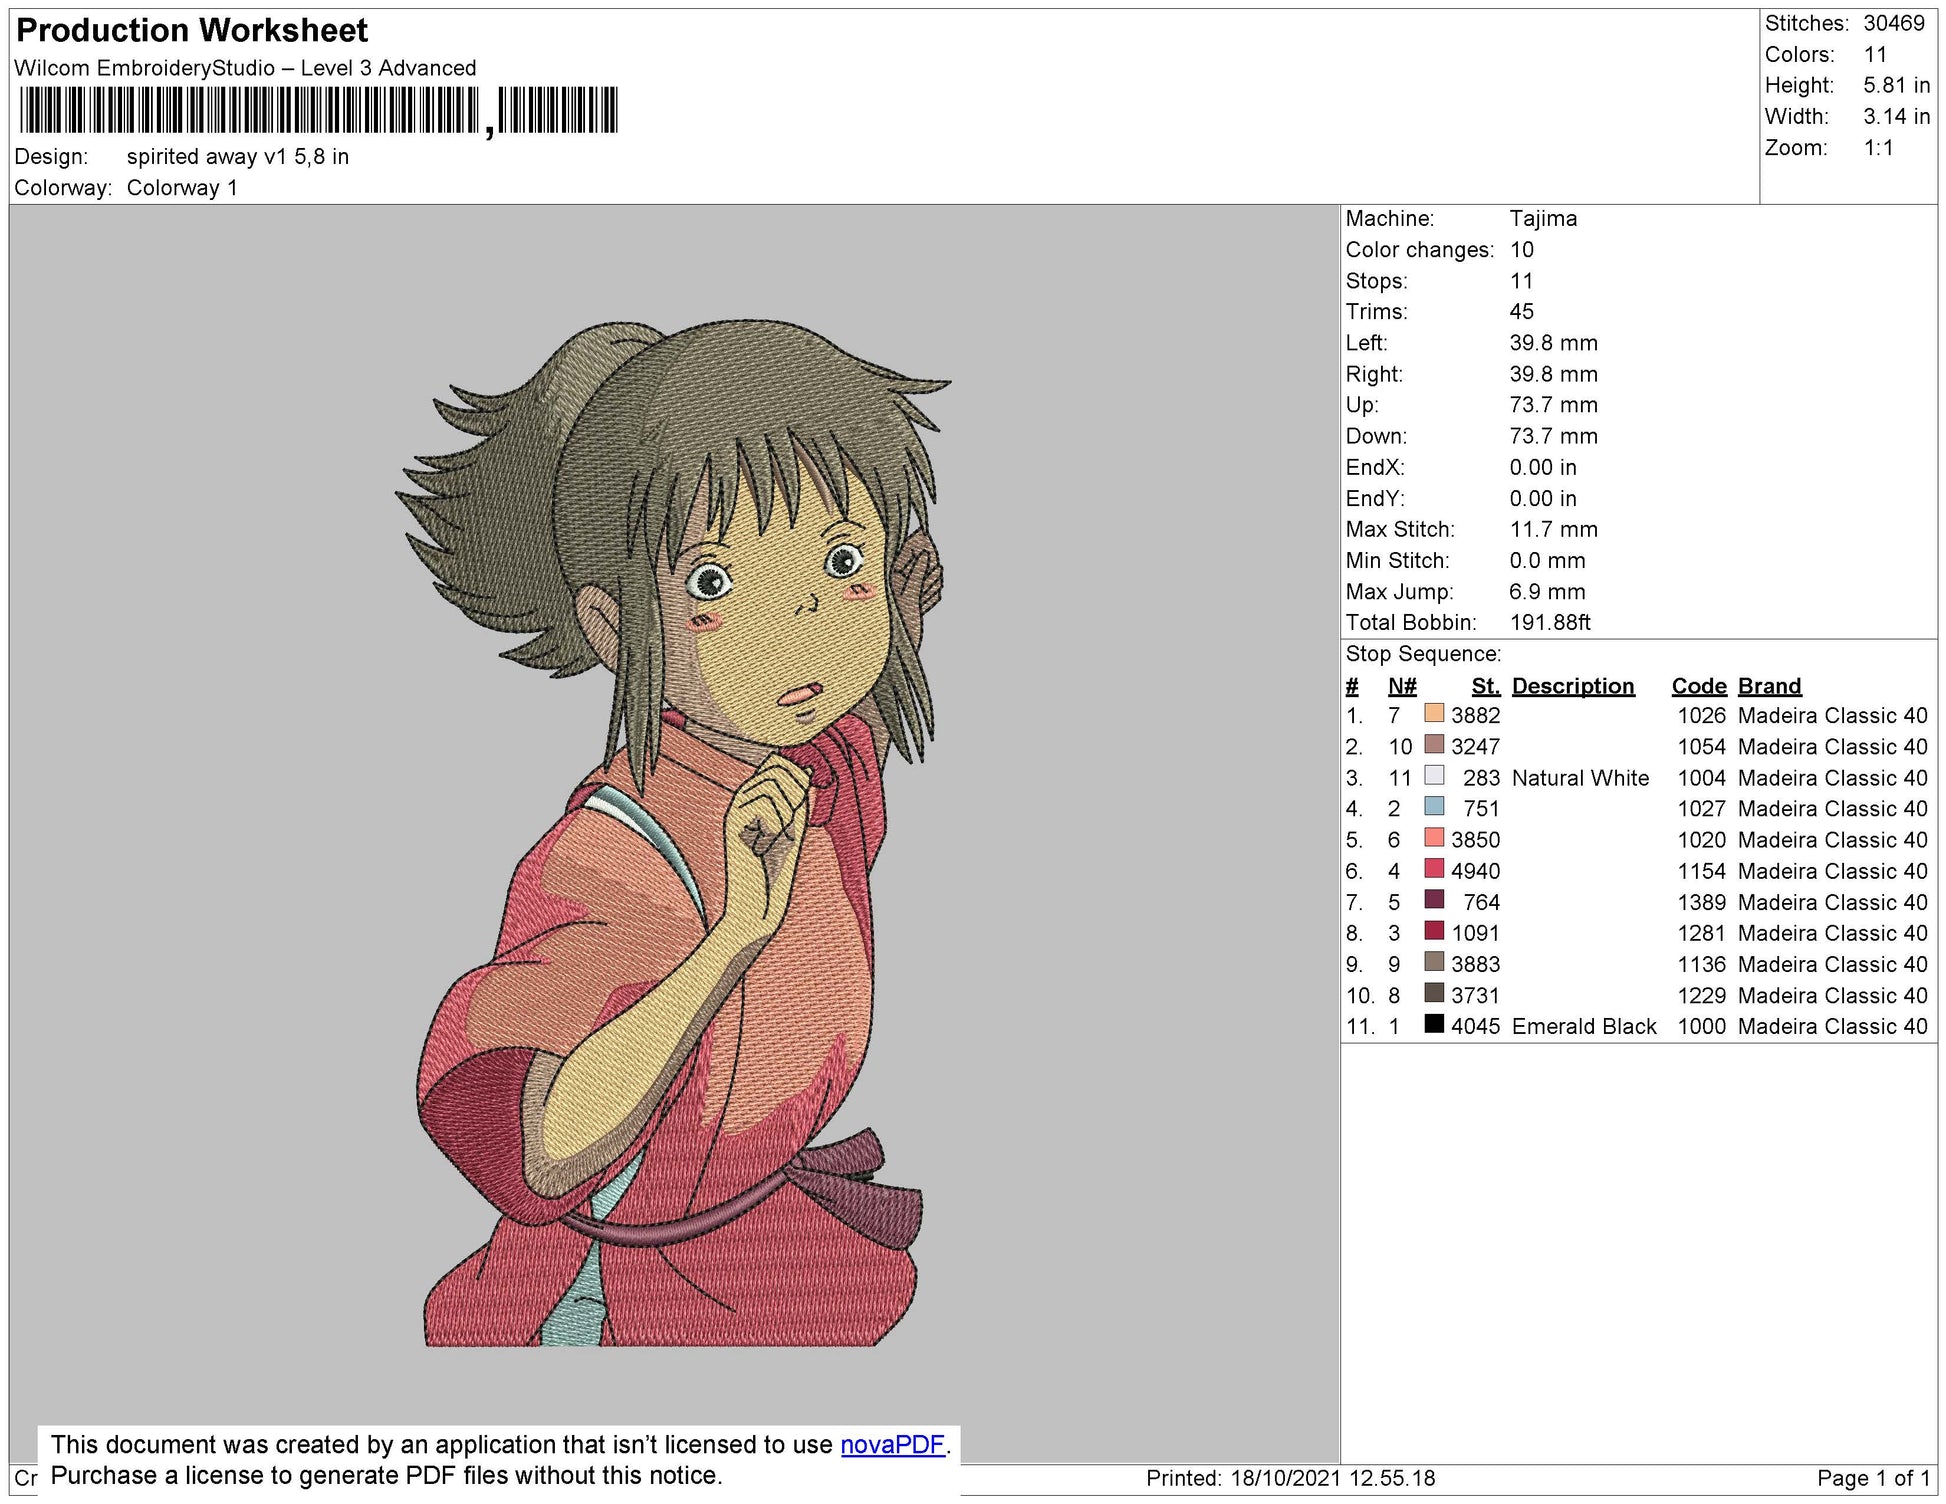Screen dimensions: 1946x1504
Task: Click the Page 1 of 1 indicator
Action: pos(1873,1478)
